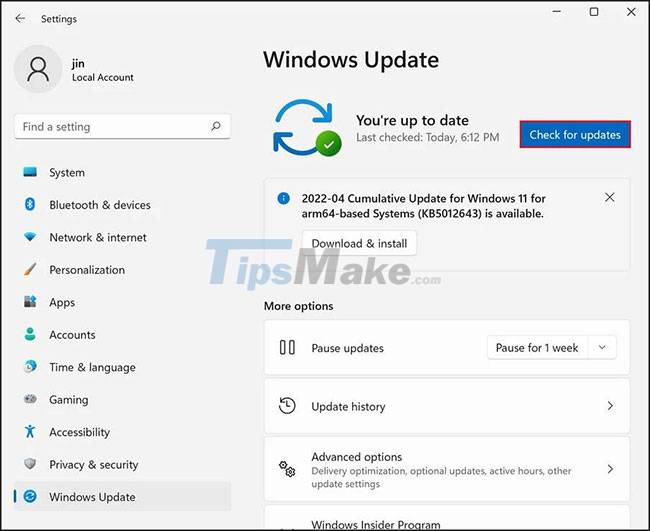
Task: Click the Advanced options title text
Action: coord(357,457)
